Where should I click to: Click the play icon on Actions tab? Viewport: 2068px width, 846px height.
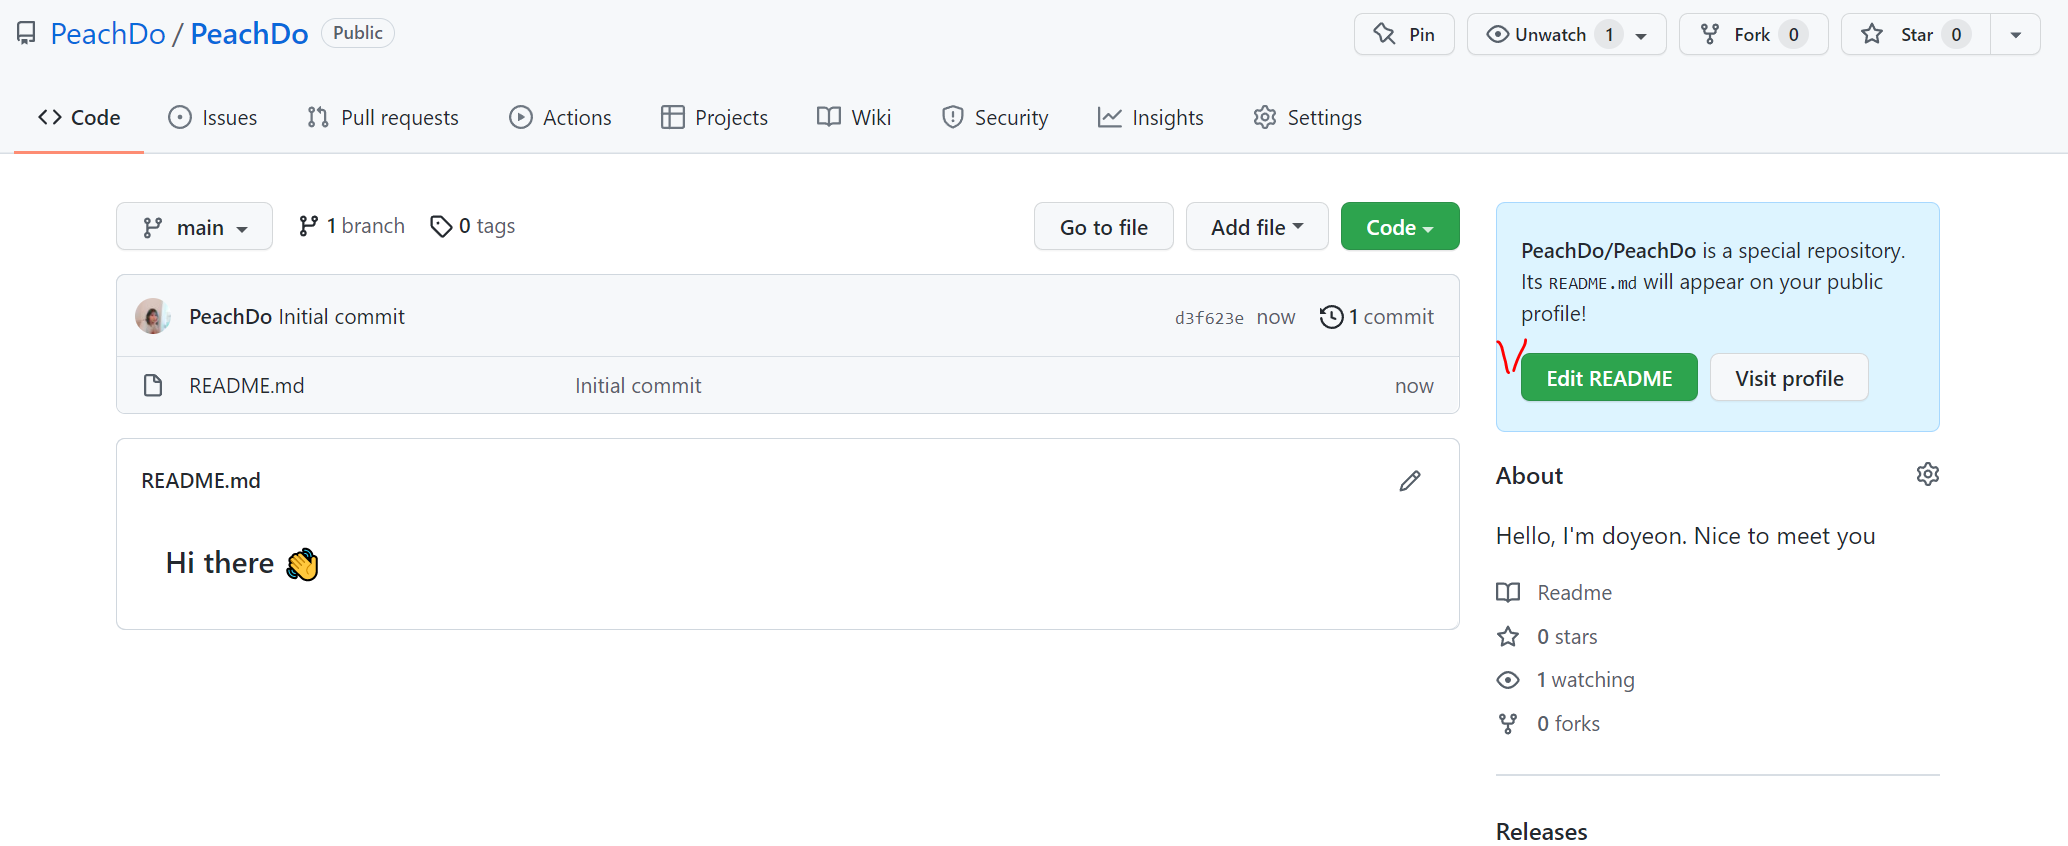click(521, 117)
